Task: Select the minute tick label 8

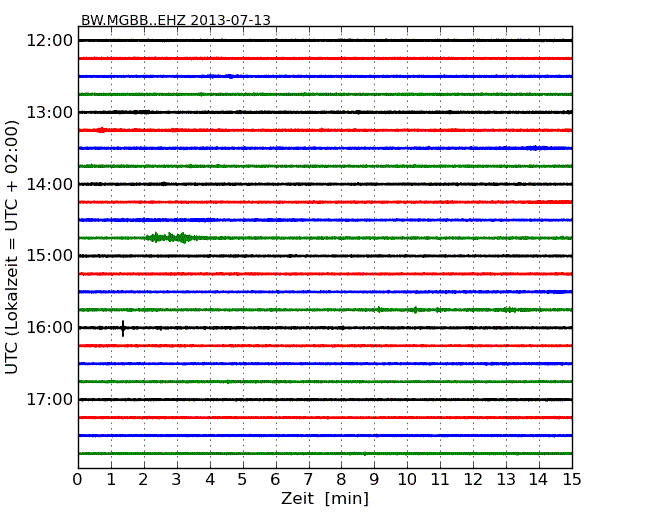Action: tap(341, 479)
